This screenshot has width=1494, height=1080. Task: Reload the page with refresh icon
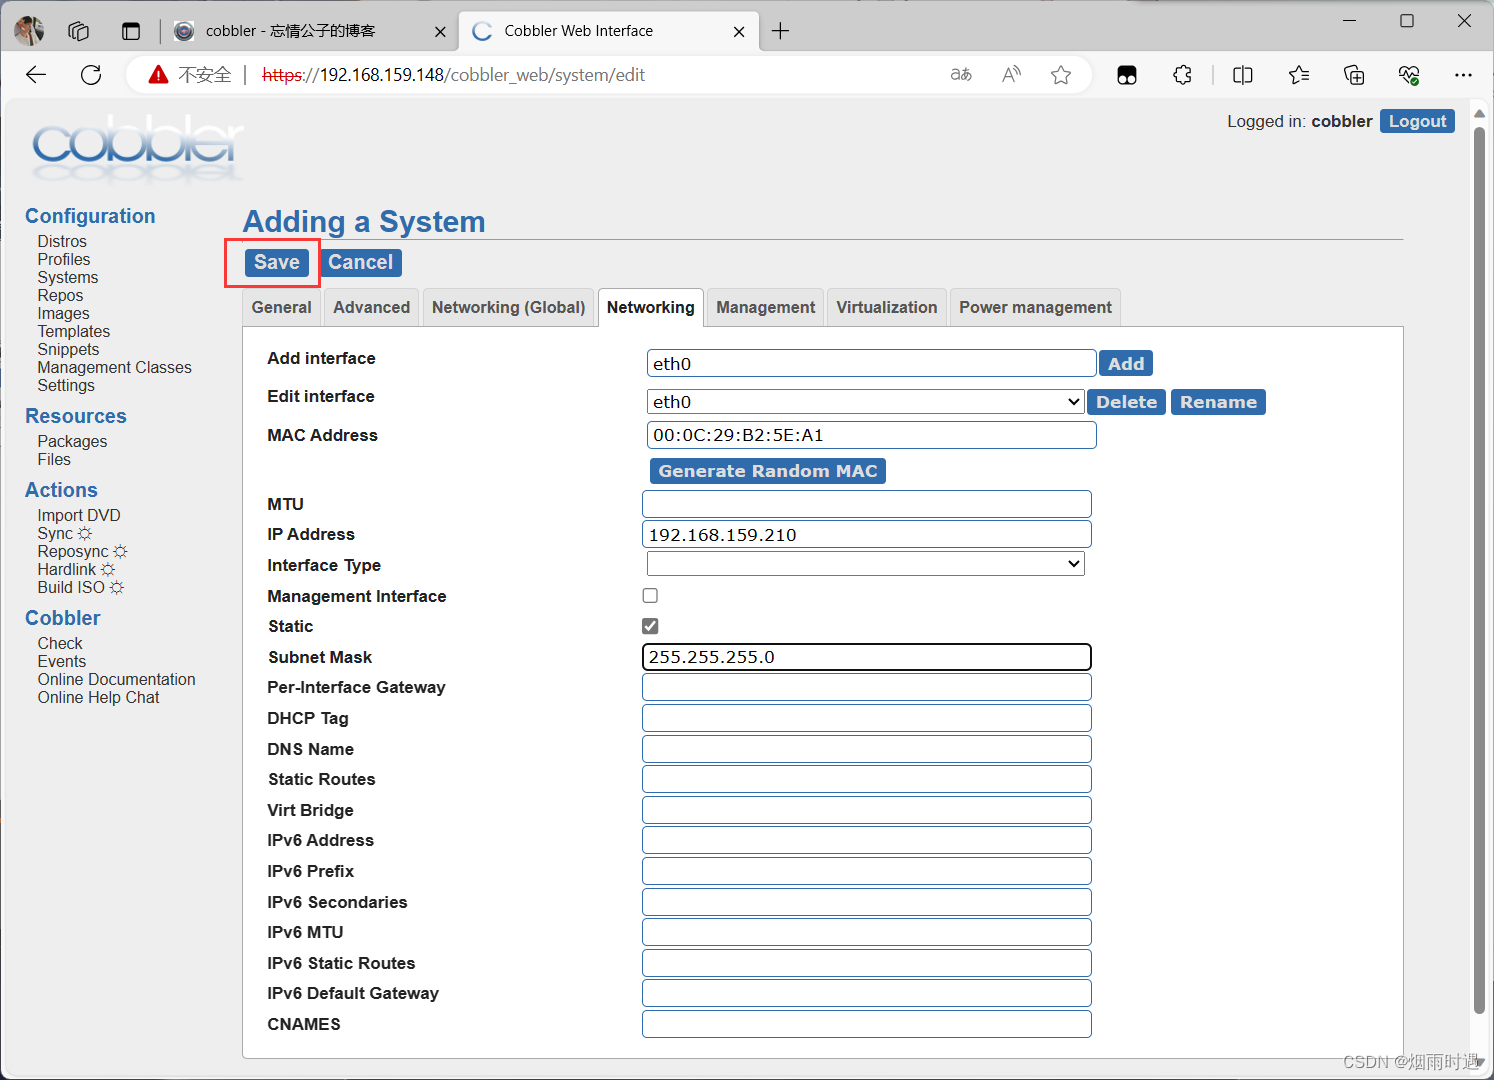coord(91,75)
